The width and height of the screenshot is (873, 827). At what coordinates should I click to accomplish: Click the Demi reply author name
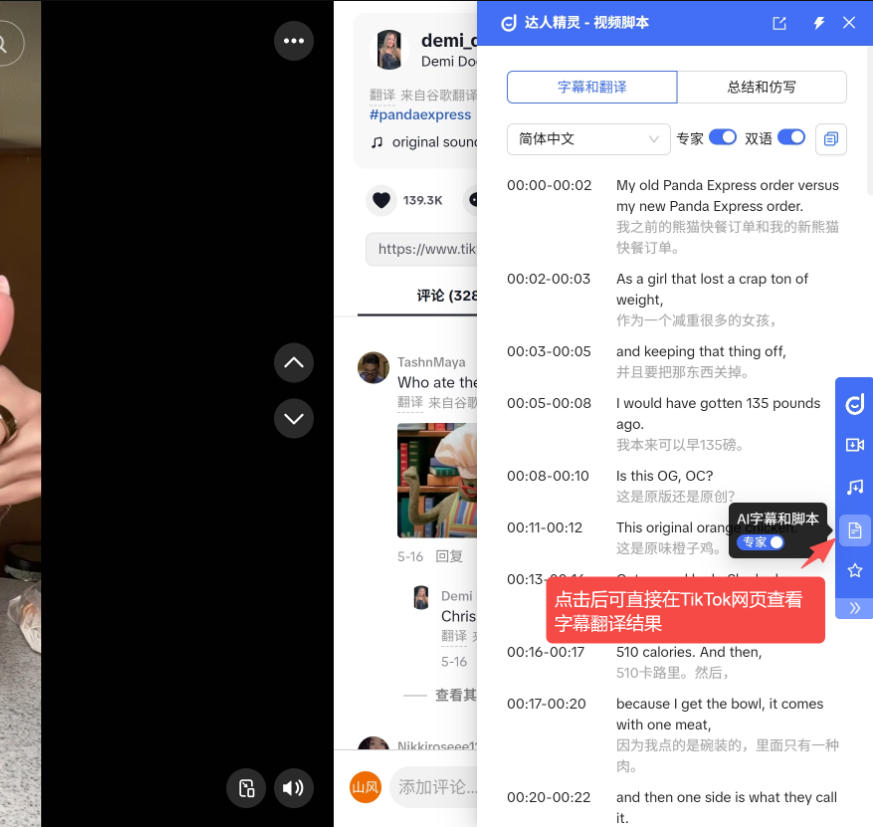(457, 596)
